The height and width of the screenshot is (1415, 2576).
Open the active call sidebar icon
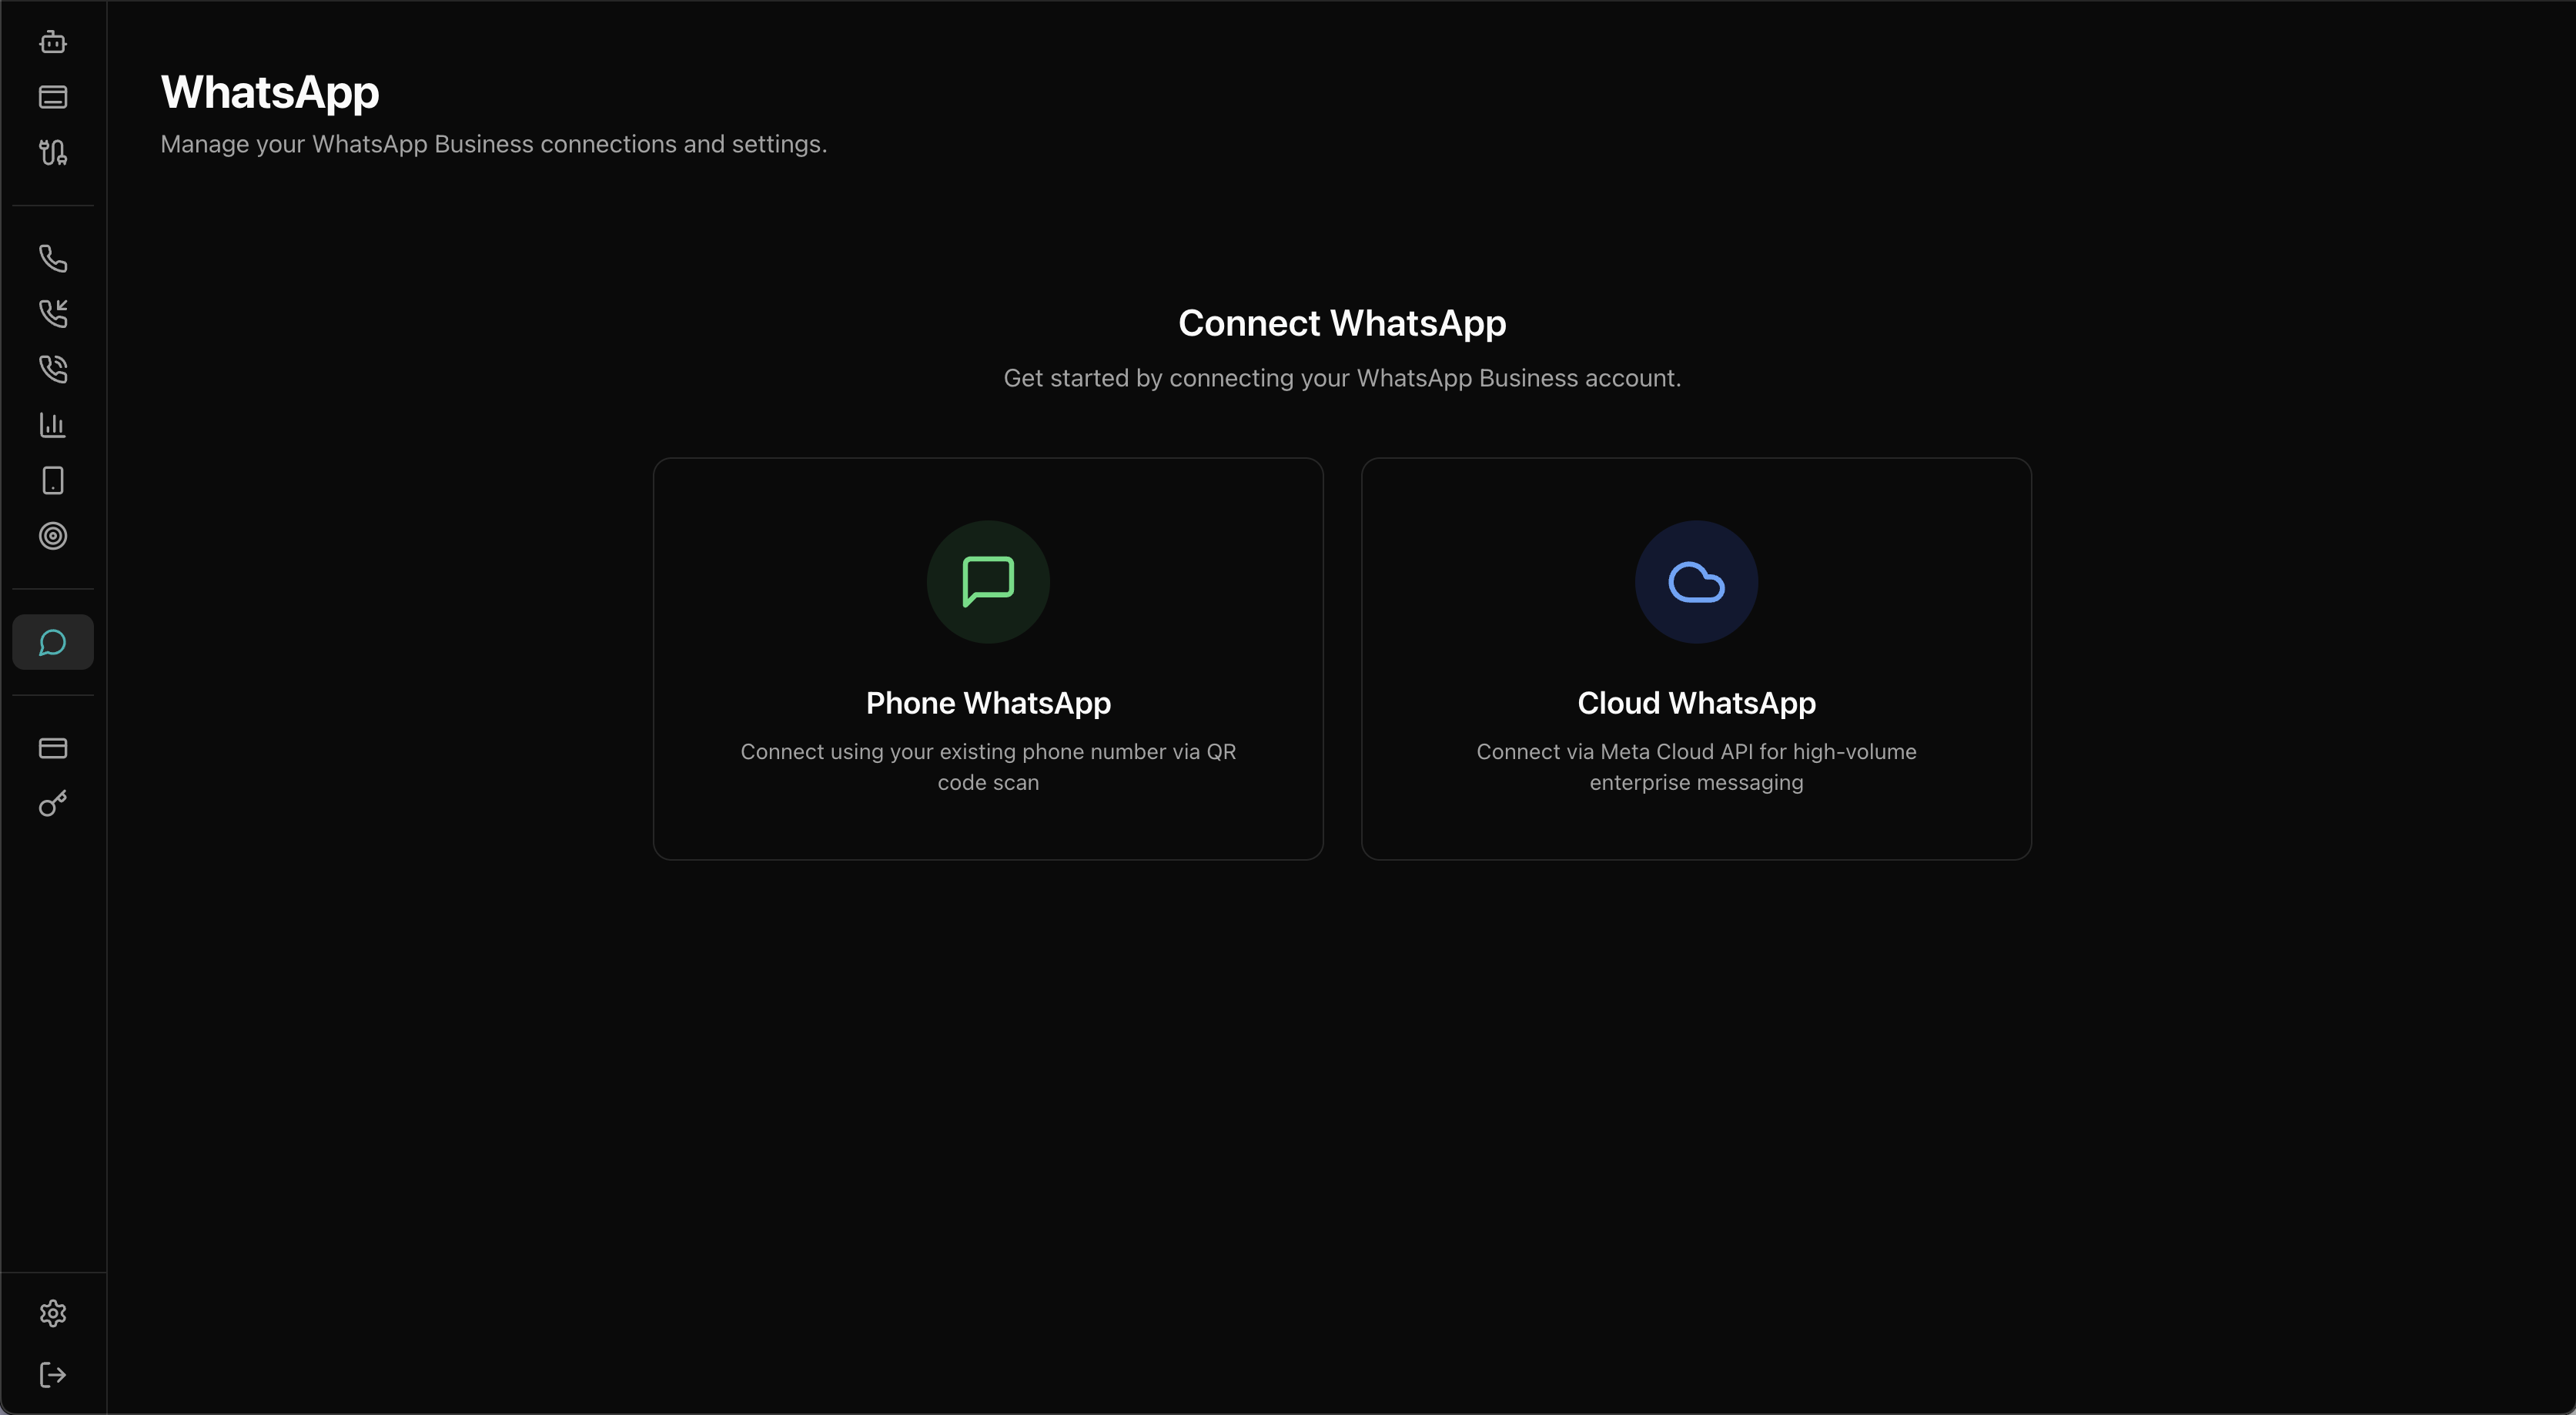[53, 369]
